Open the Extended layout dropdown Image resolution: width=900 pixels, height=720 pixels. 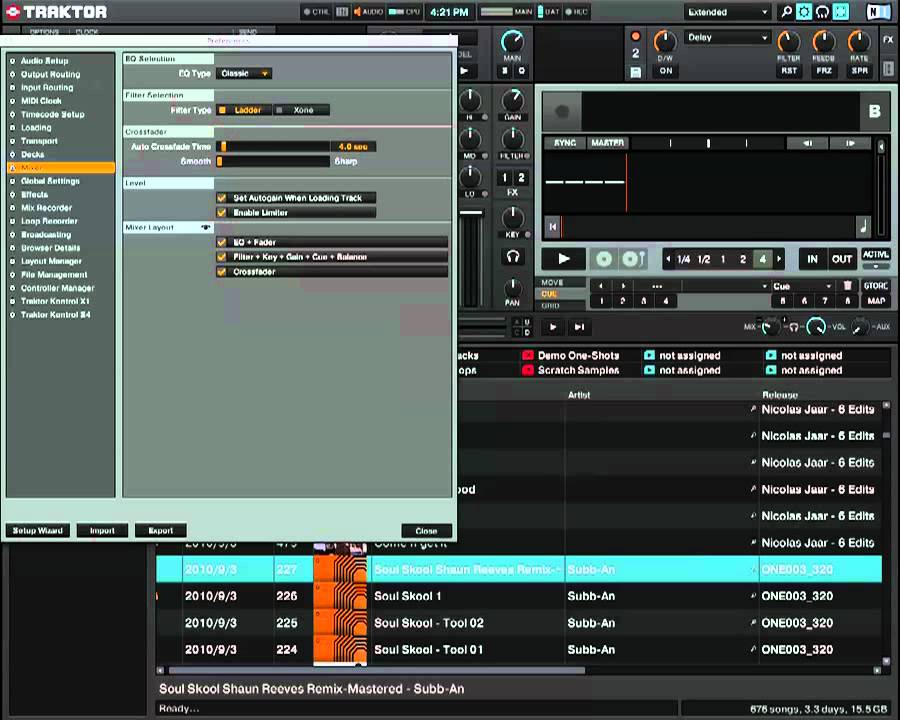click(727, 12)
